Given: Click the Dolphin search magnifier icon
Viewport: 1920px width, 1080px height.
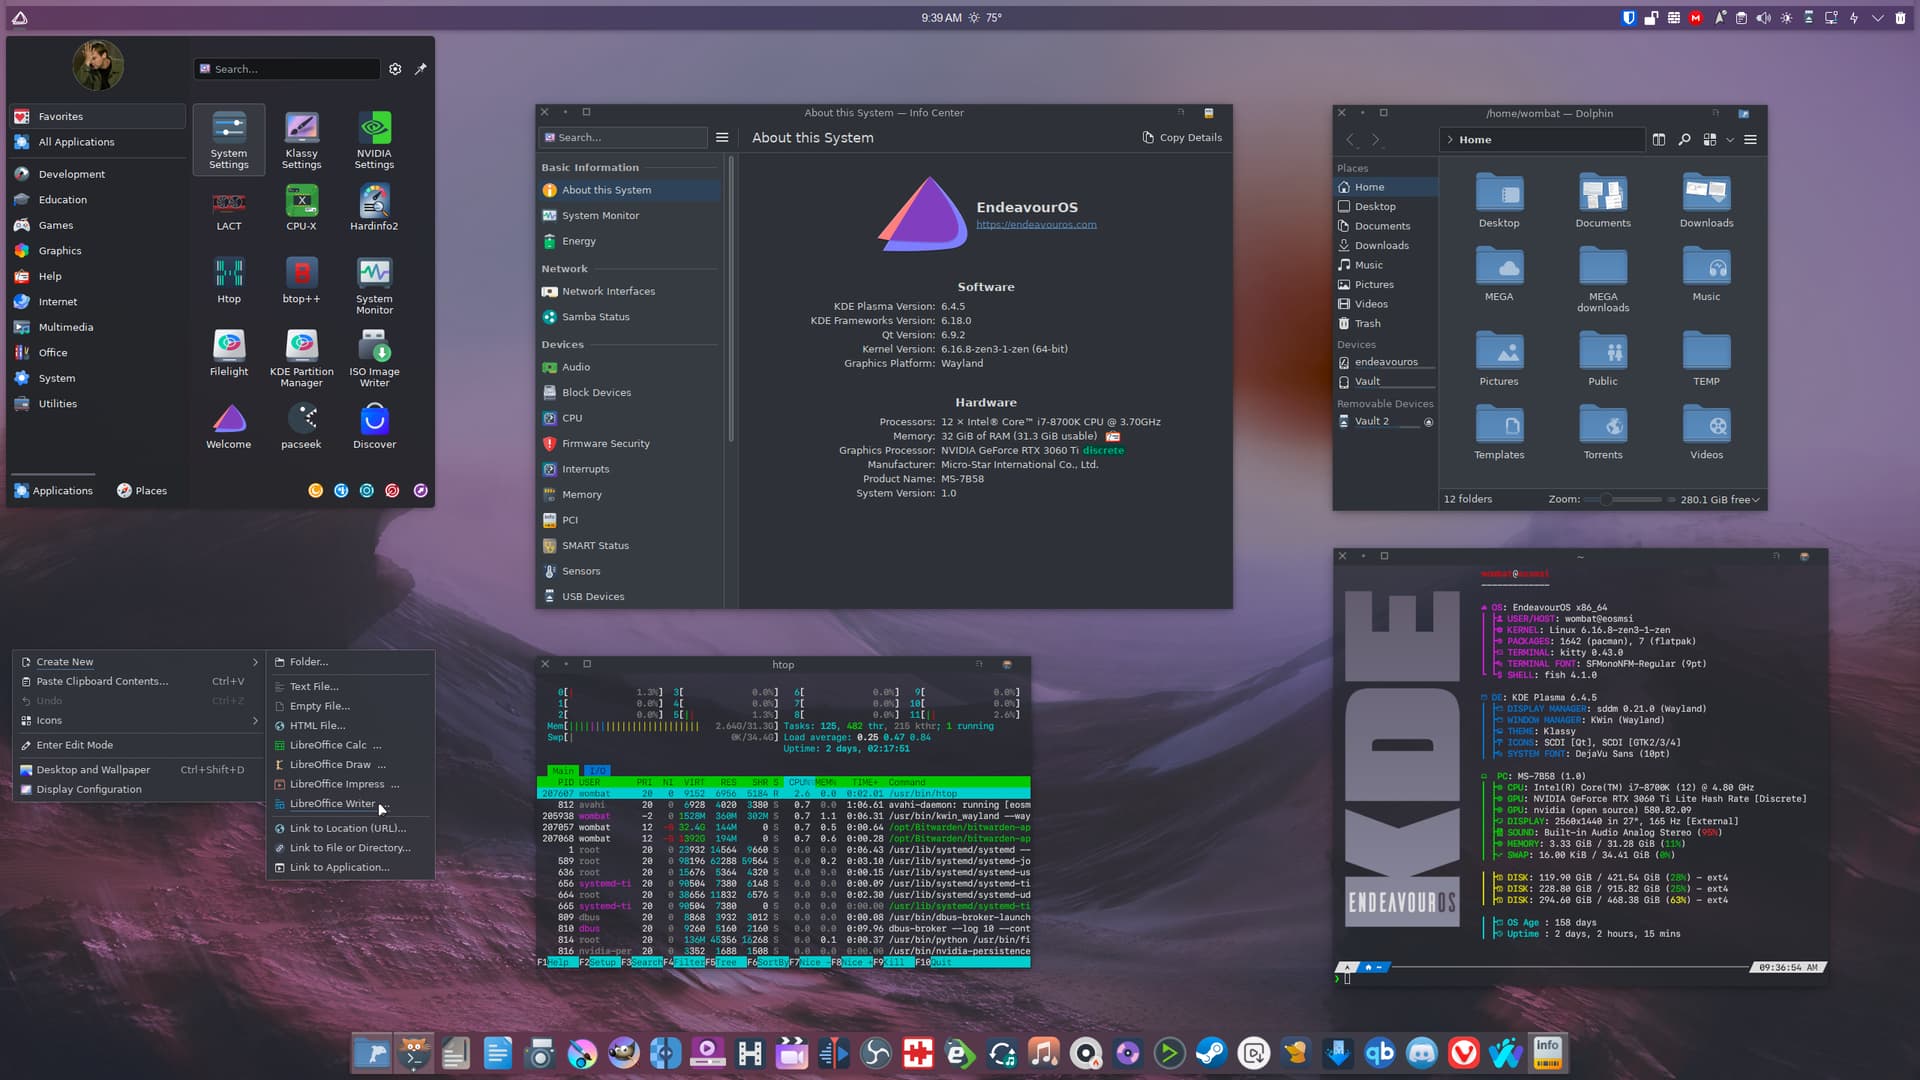Looking at the screenshot, I should pyautogui.click(x=1684, y=140).
